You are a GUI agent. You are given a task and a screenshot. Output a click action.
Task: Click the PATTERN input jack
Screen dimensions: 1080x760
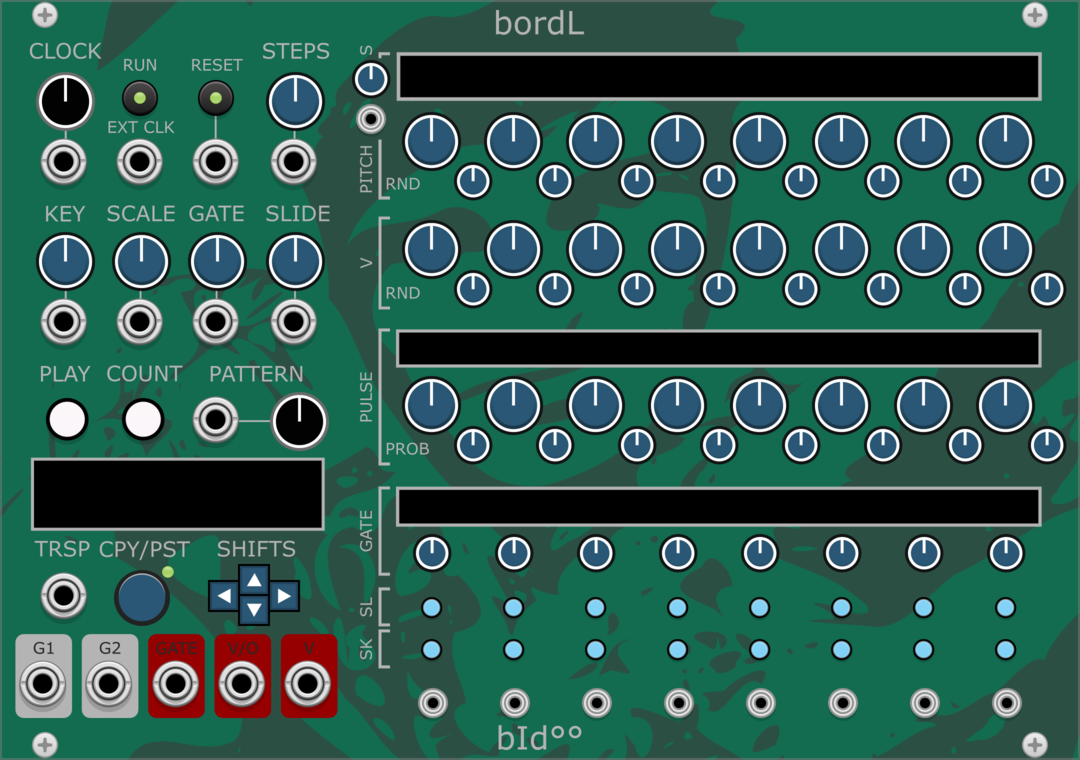click(216, 419)
